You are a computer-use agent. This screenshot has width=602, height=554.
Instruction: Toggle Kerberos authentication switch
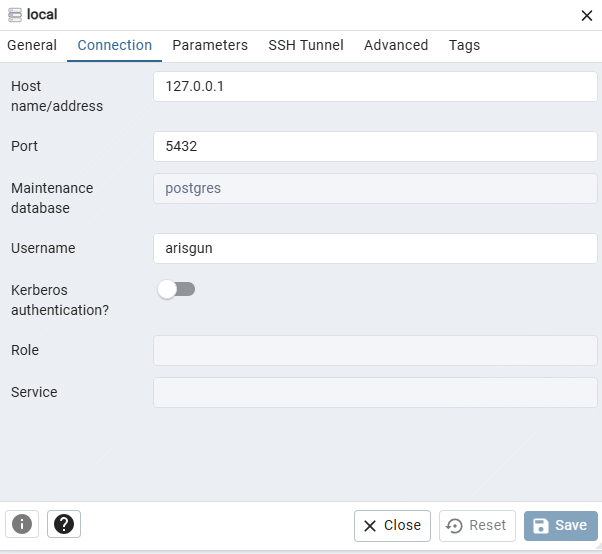pyautogui.click(x=176, y=289)
